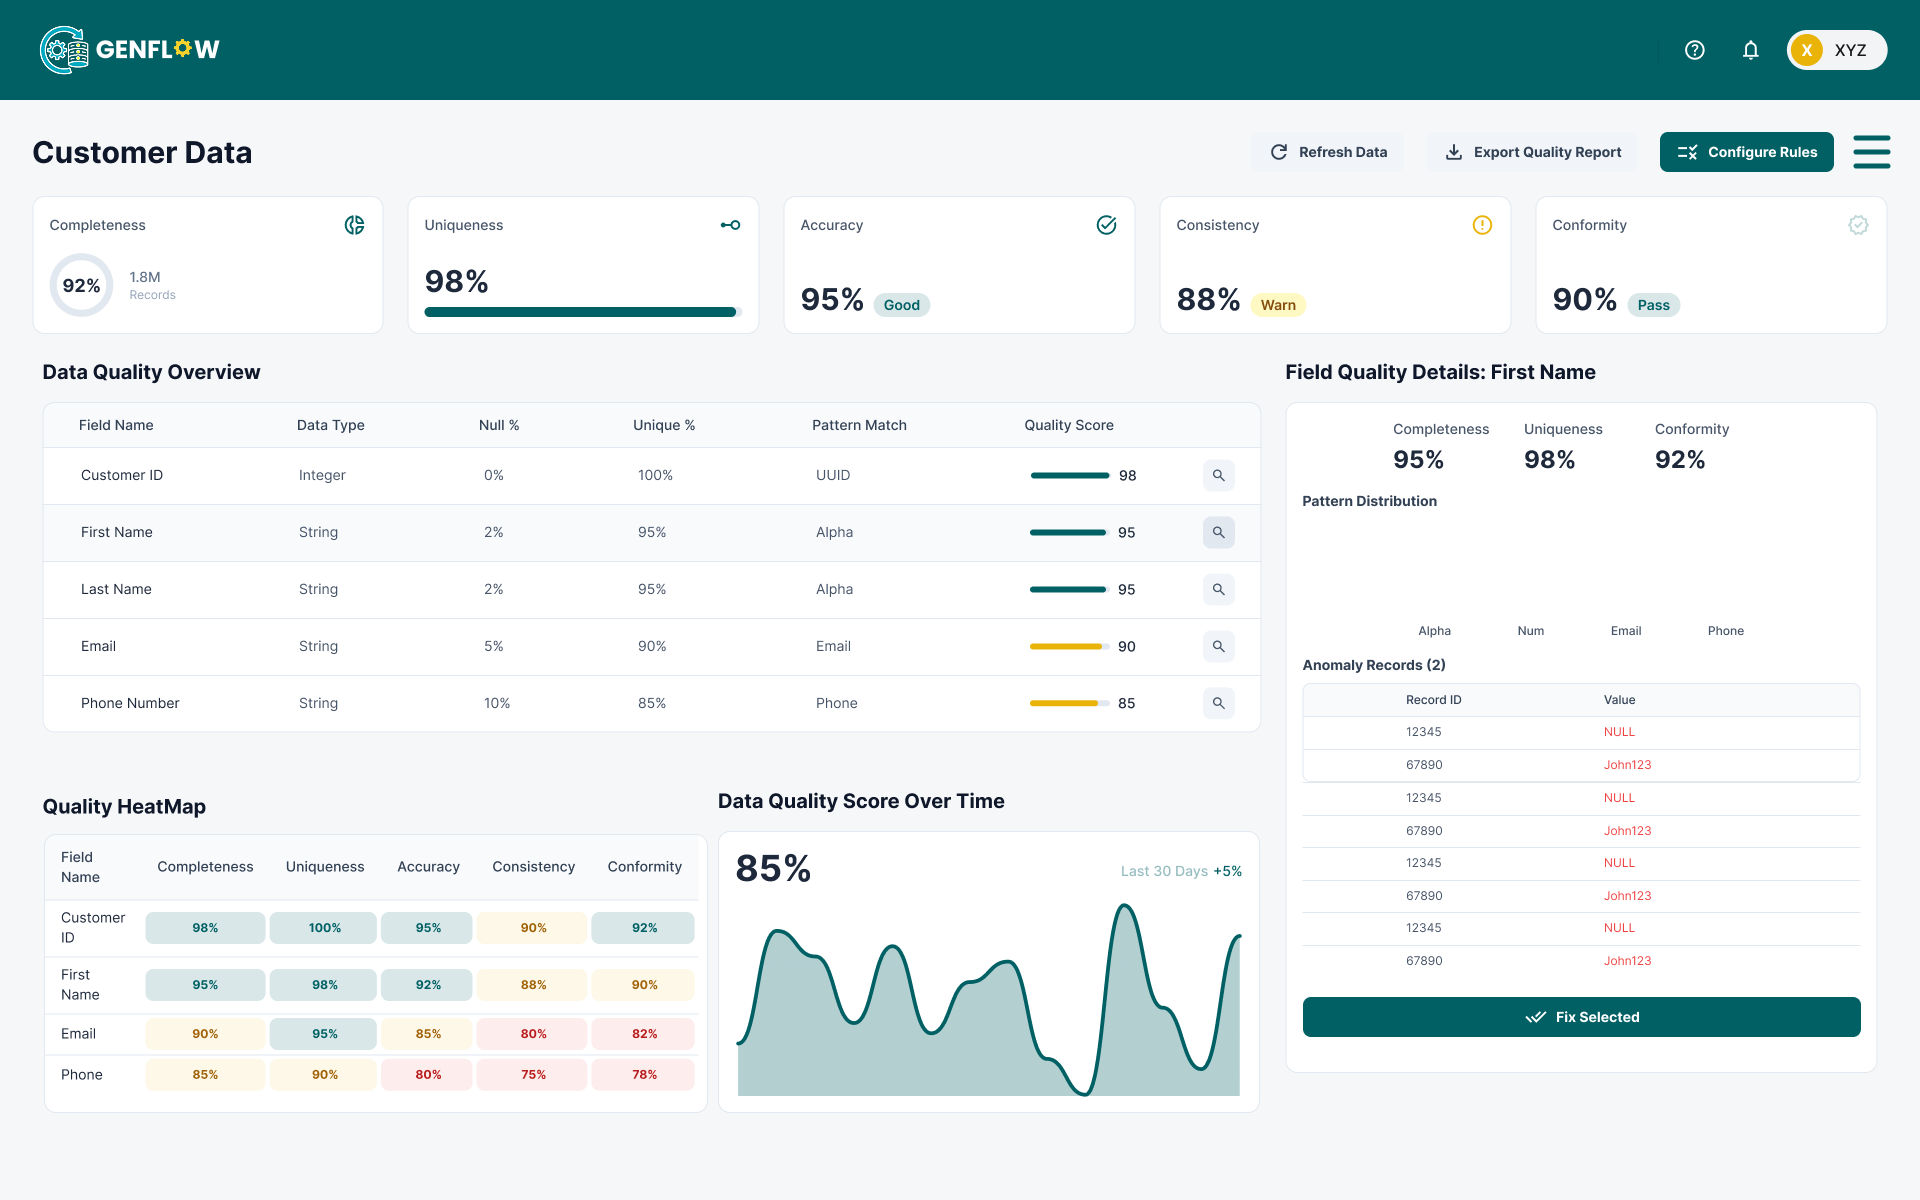Screen dimensions: 1920x1200
Task: Open the hamburger menu
Action: tap(1871, 152)
